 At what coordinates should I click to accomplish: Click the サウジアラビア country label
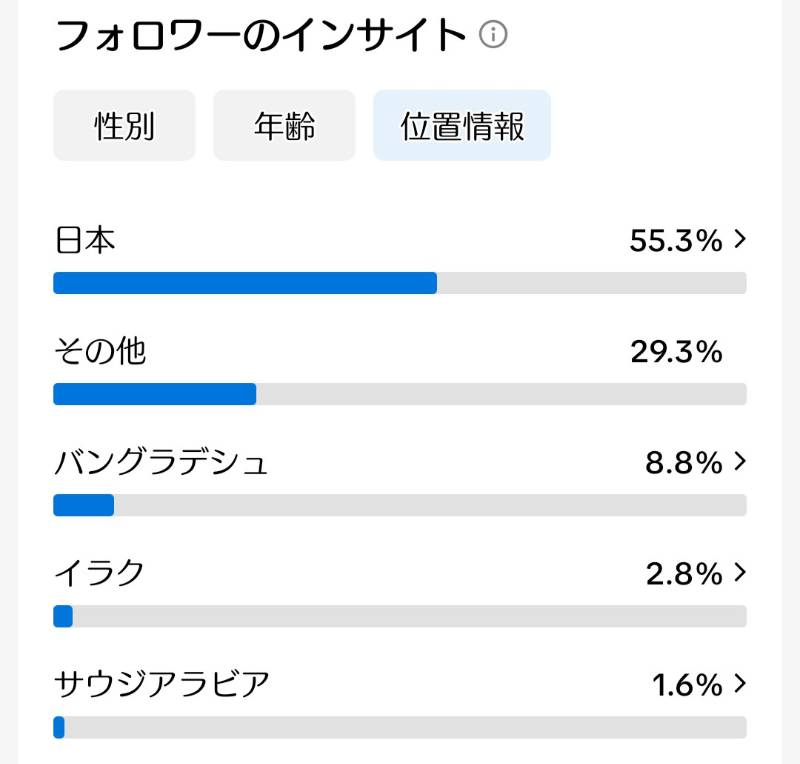tap(162, 684)
